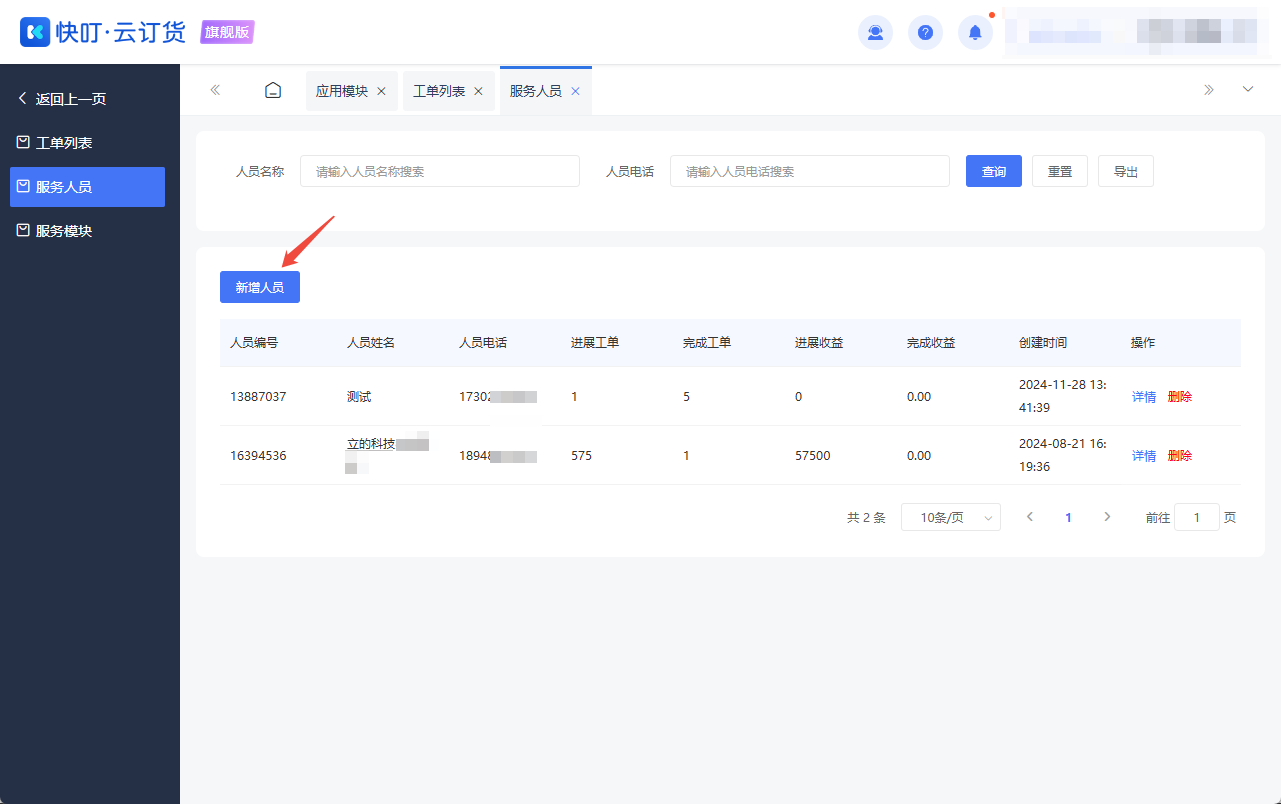Screen dimensions: 1281x804
Task: Click the 创建时间 column header
Action: 1043,343
